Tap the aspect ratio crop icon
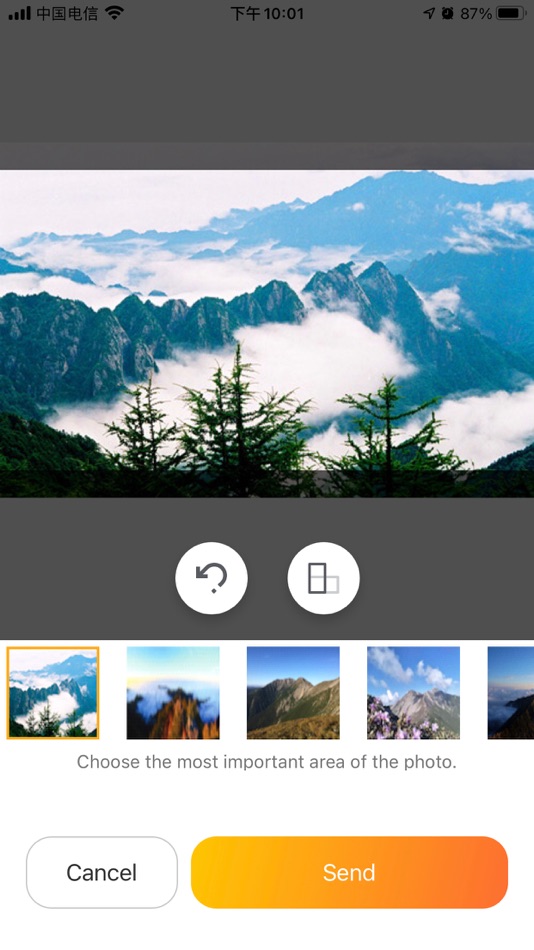534x950 pixels. (x=323, y=578)
